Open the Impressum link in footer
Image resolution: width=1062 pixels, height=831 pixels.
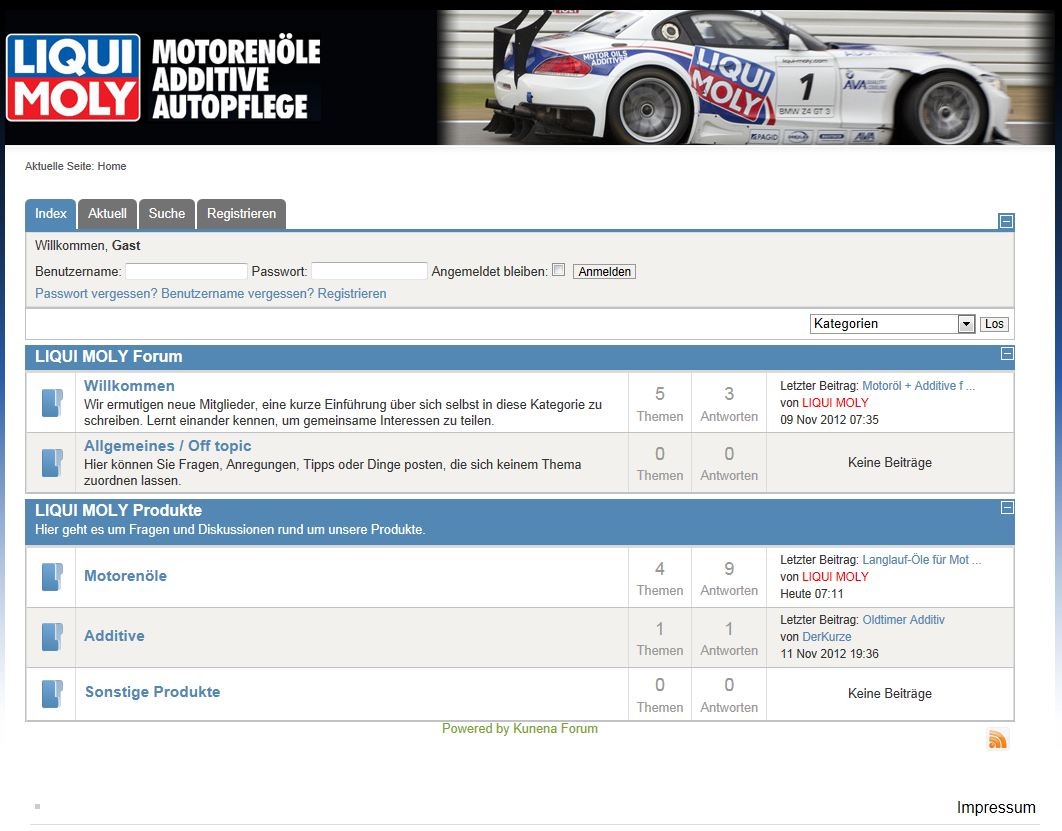pyautogui.click(x=995, y=808)
